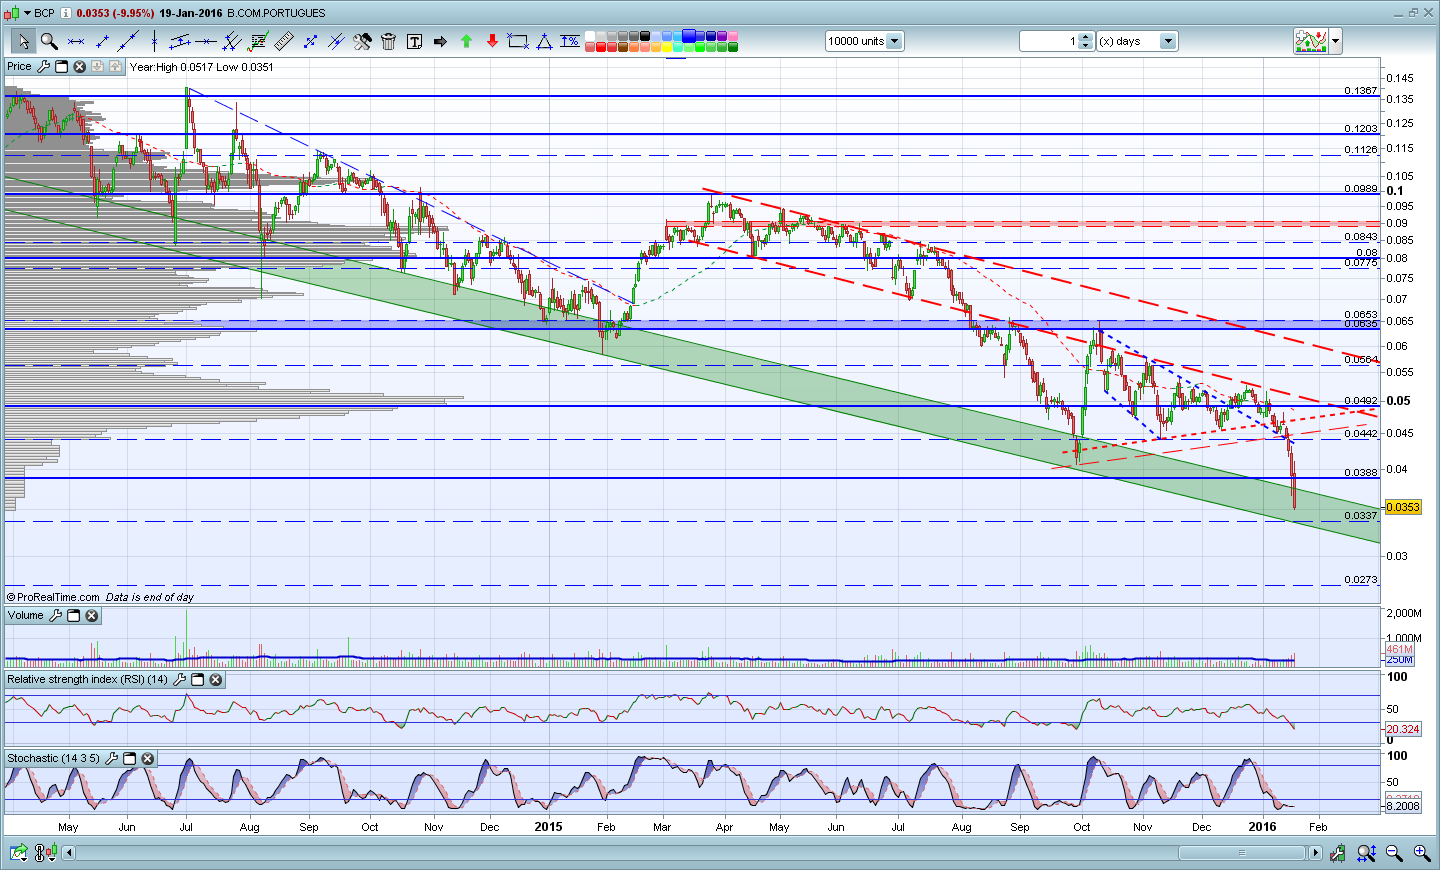1440x870 pixels.
Task: Maximize the RSI indicator panel
Action: click(198, 680)
